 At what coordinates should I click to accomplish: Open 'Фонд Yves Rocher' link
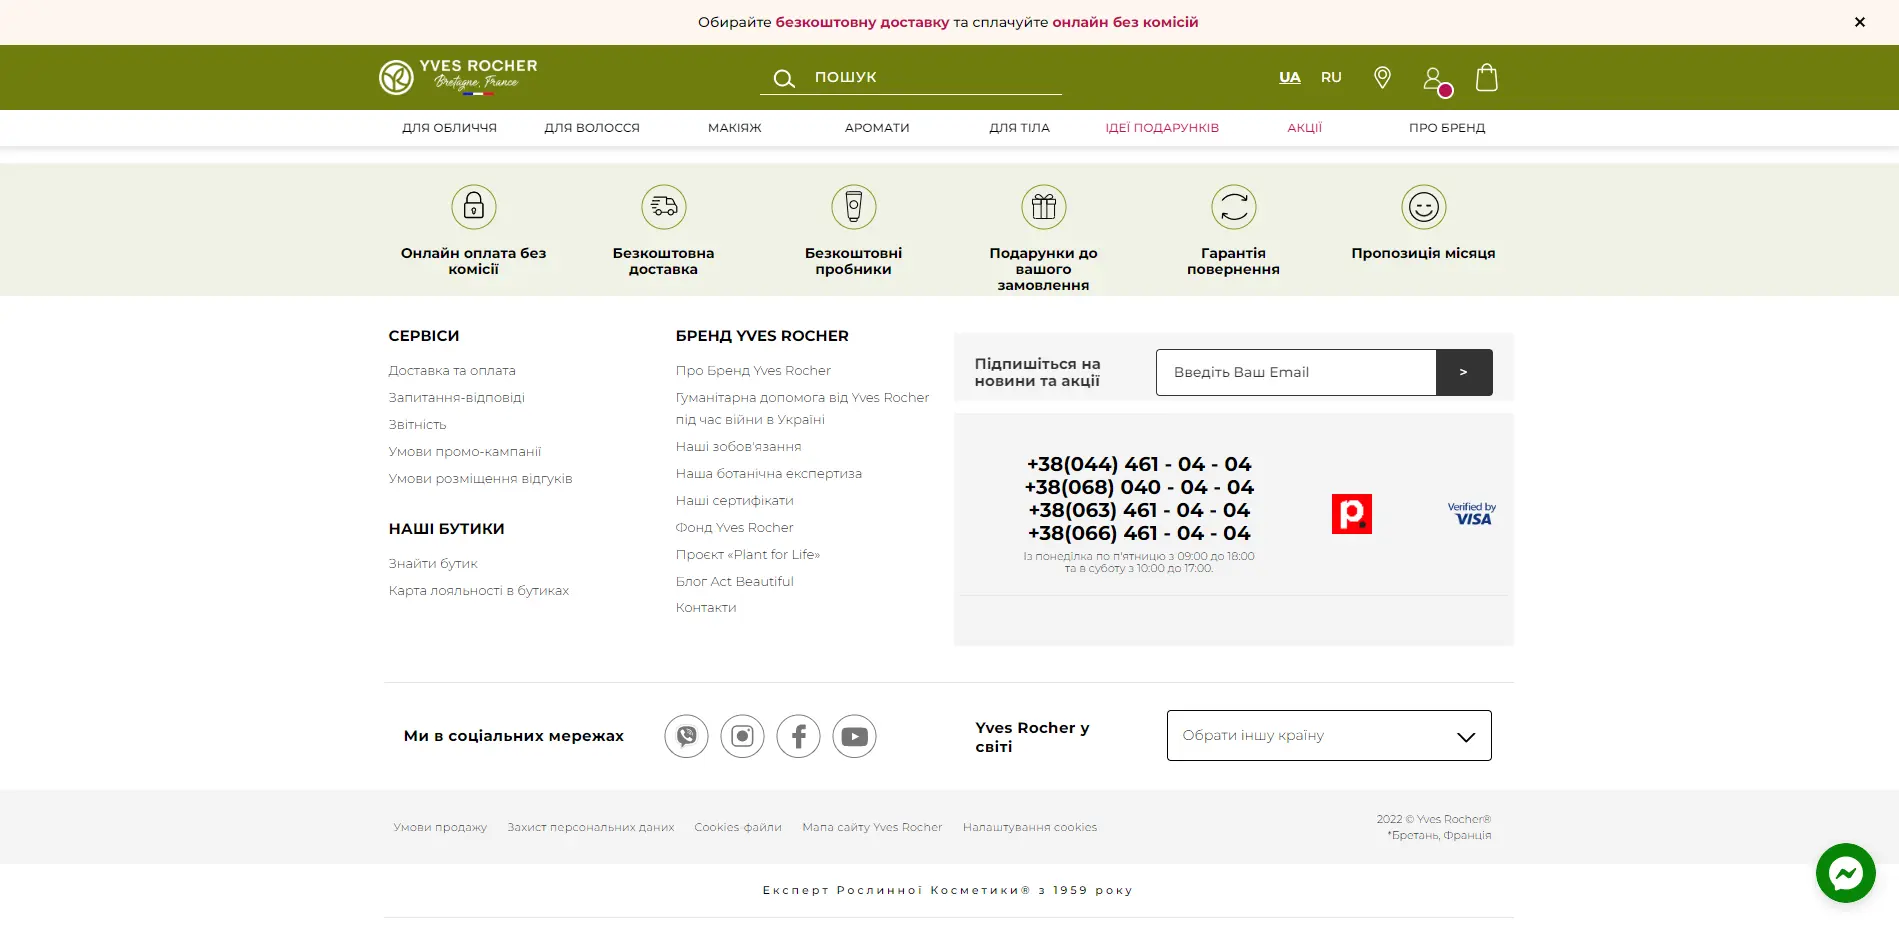[734, 528]
